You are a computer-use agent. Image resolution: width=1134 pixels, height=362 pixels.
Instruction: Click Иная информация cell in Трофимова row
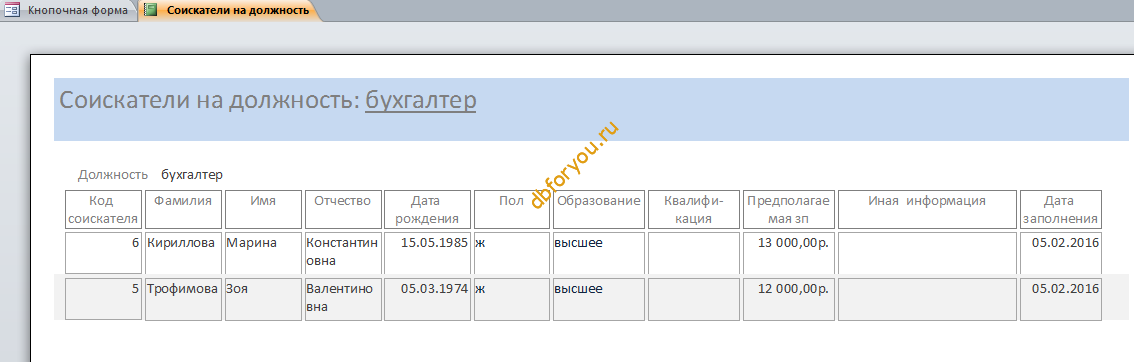coord(927,299)
